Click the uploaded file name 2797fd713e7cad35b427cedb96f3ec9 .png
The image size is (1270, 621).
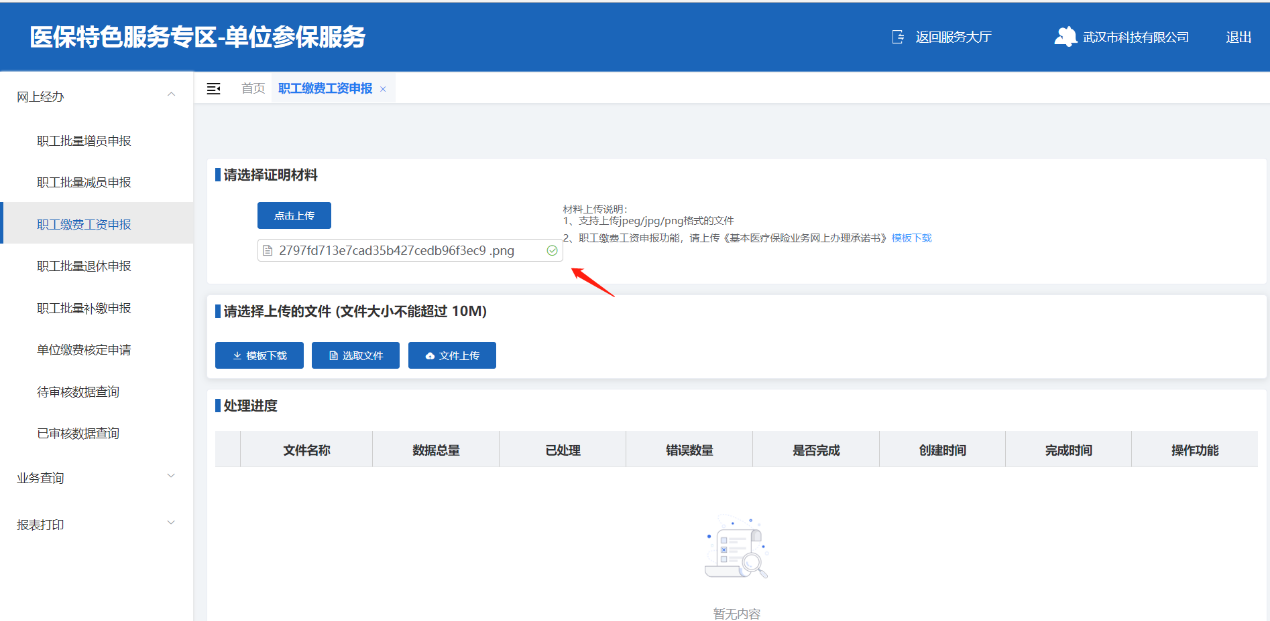[397, 251]
